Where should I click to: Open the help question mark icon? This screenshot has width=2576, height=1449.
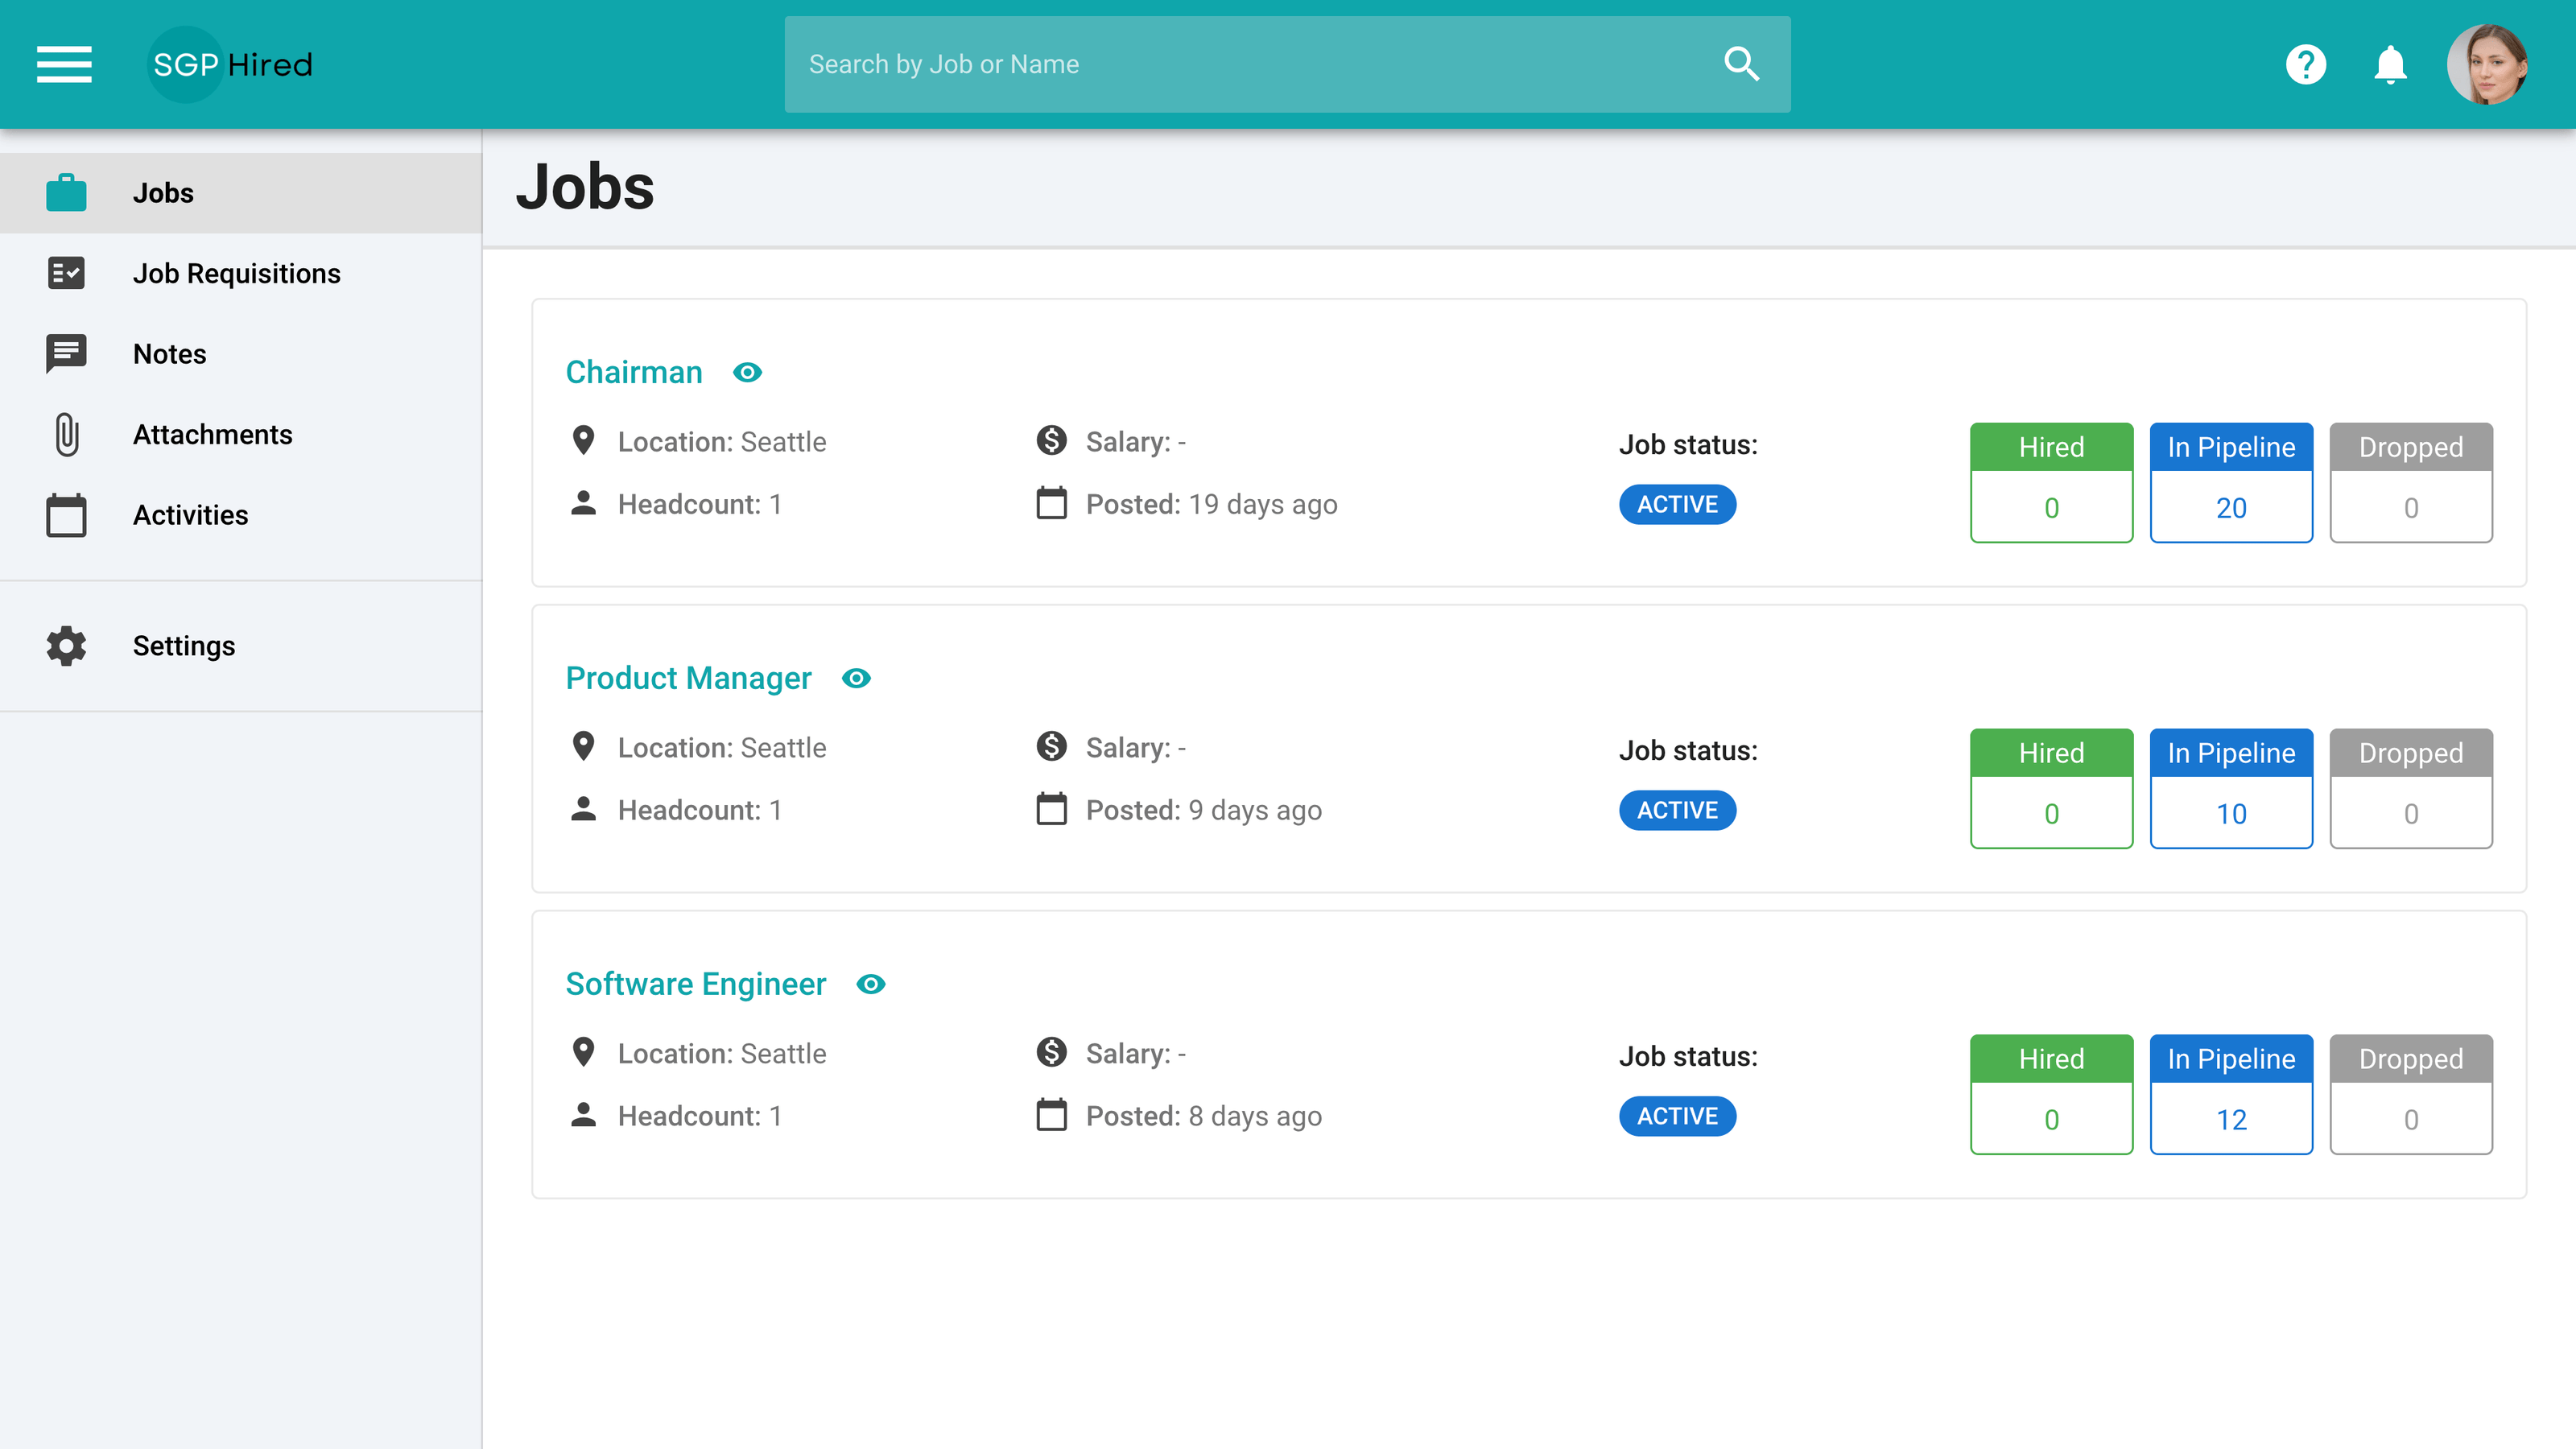pyautogui.click(x=2305, y=64)
